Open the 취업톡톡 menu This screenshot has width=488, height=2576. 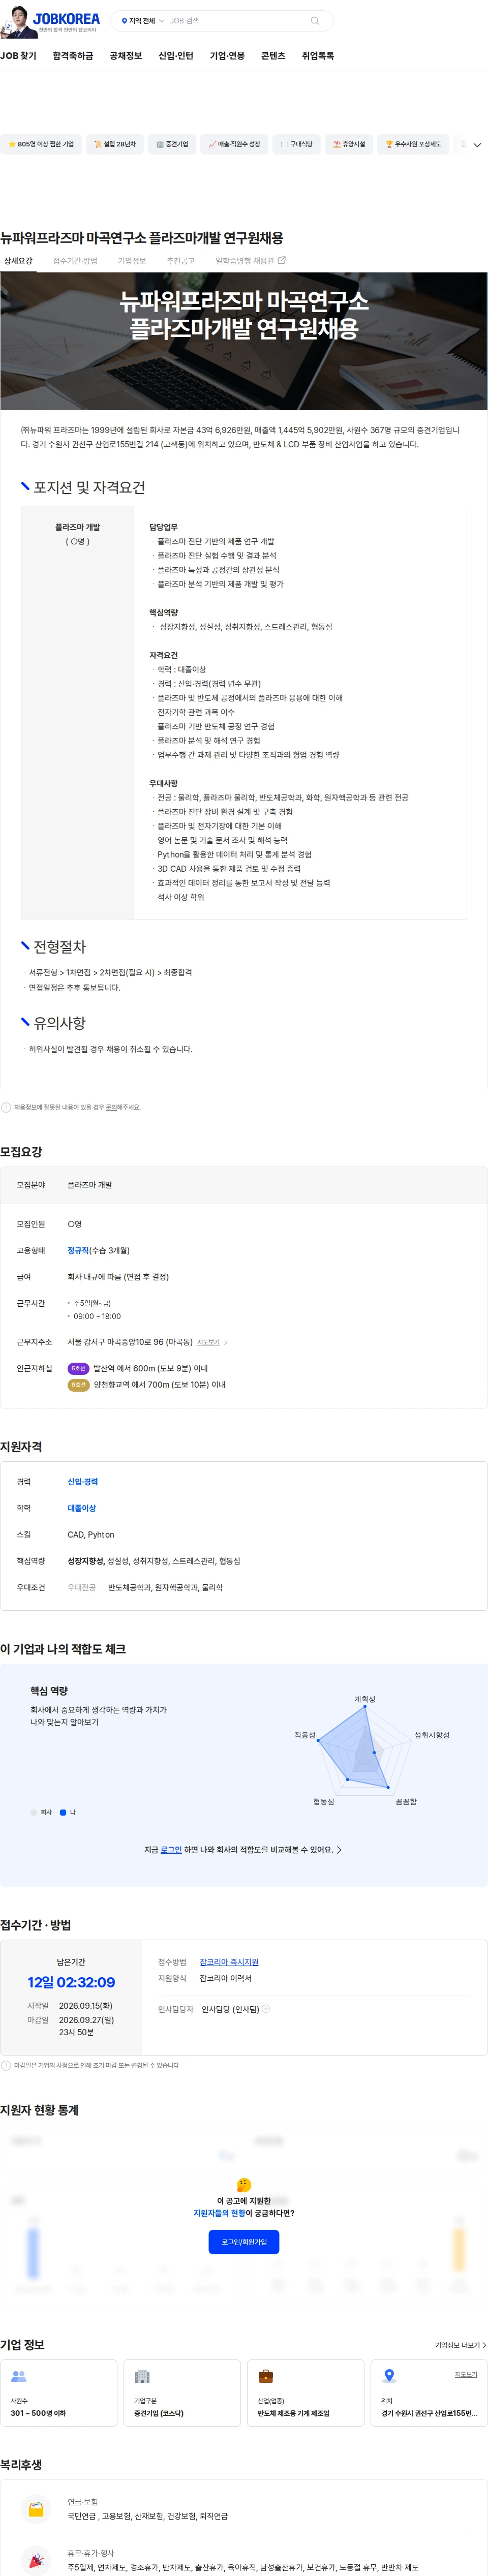318,56
